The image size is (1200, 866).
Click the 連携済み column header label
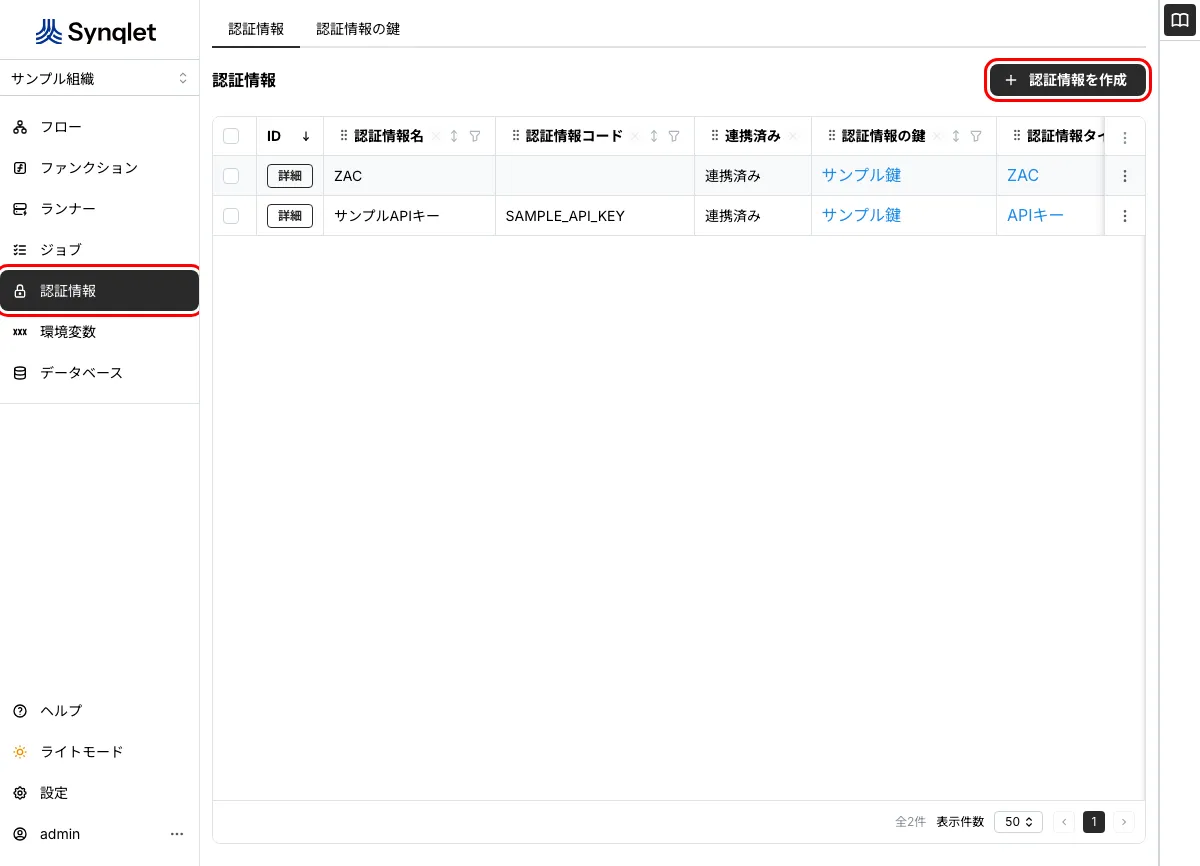point(753,136)
